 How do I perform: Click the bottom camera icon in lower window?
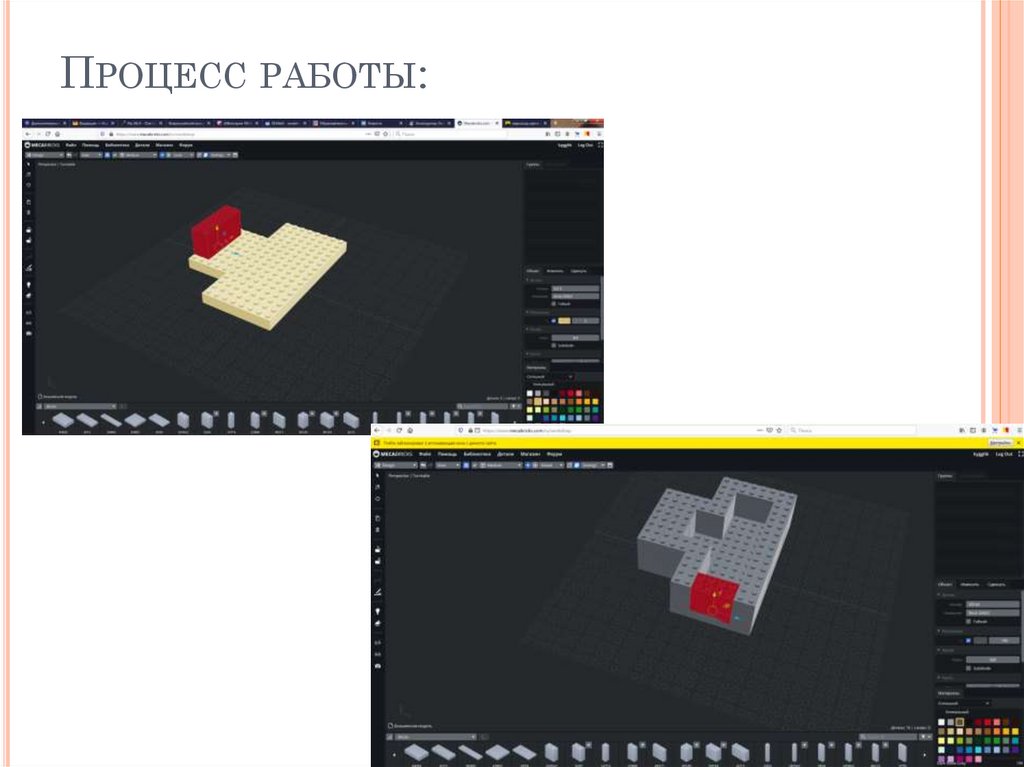[x=377, y=666]
